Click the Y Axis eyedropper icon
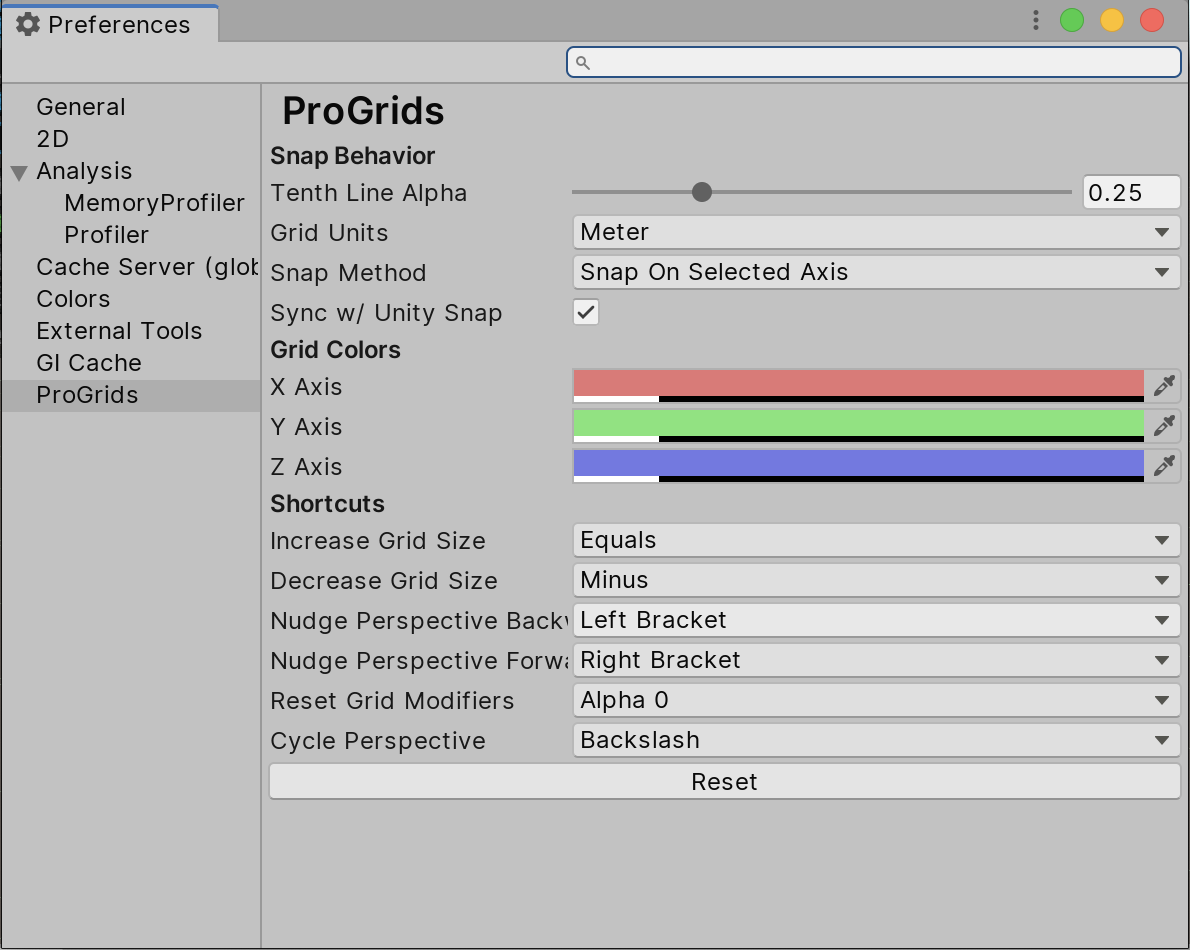Screen dimensions: 1190x950 click(1163, 426)
